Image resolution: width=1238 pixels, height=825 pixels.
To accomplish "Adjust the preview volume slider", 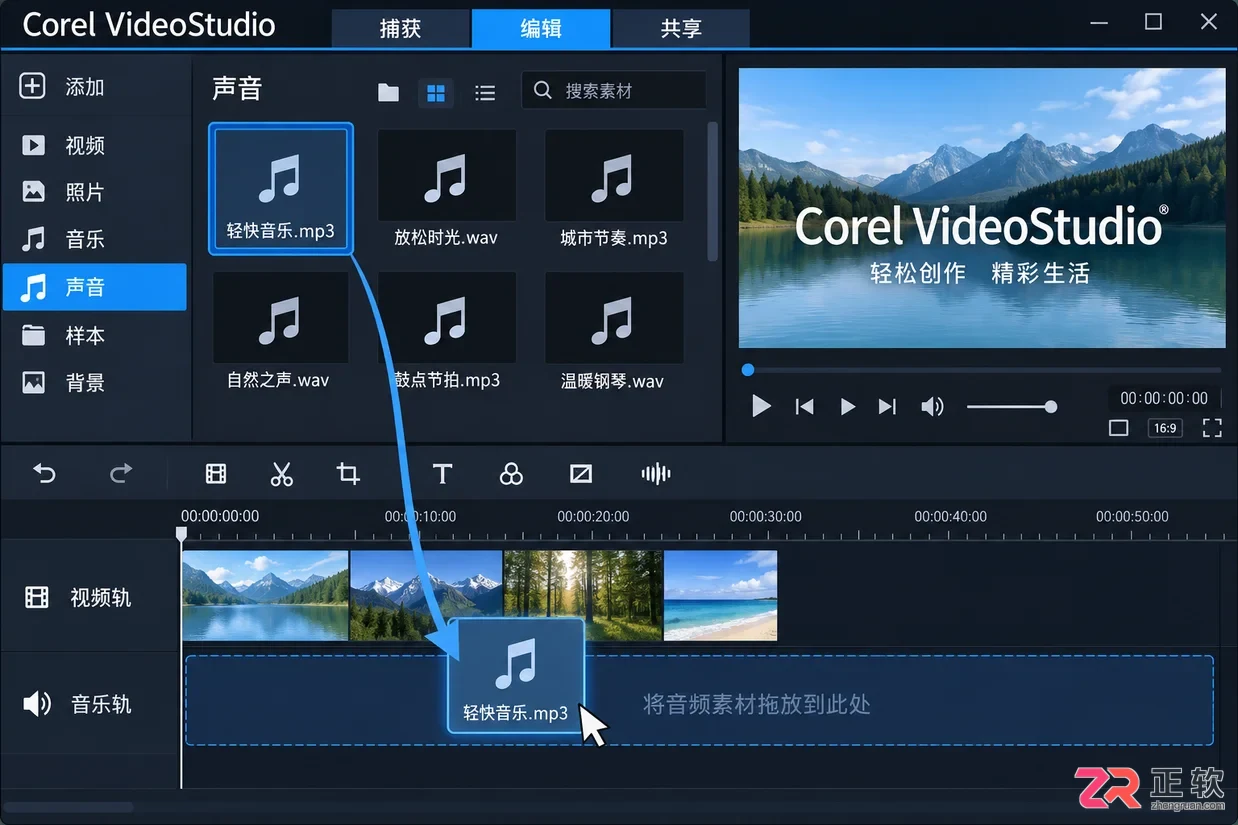I will tap(1011, 406).
